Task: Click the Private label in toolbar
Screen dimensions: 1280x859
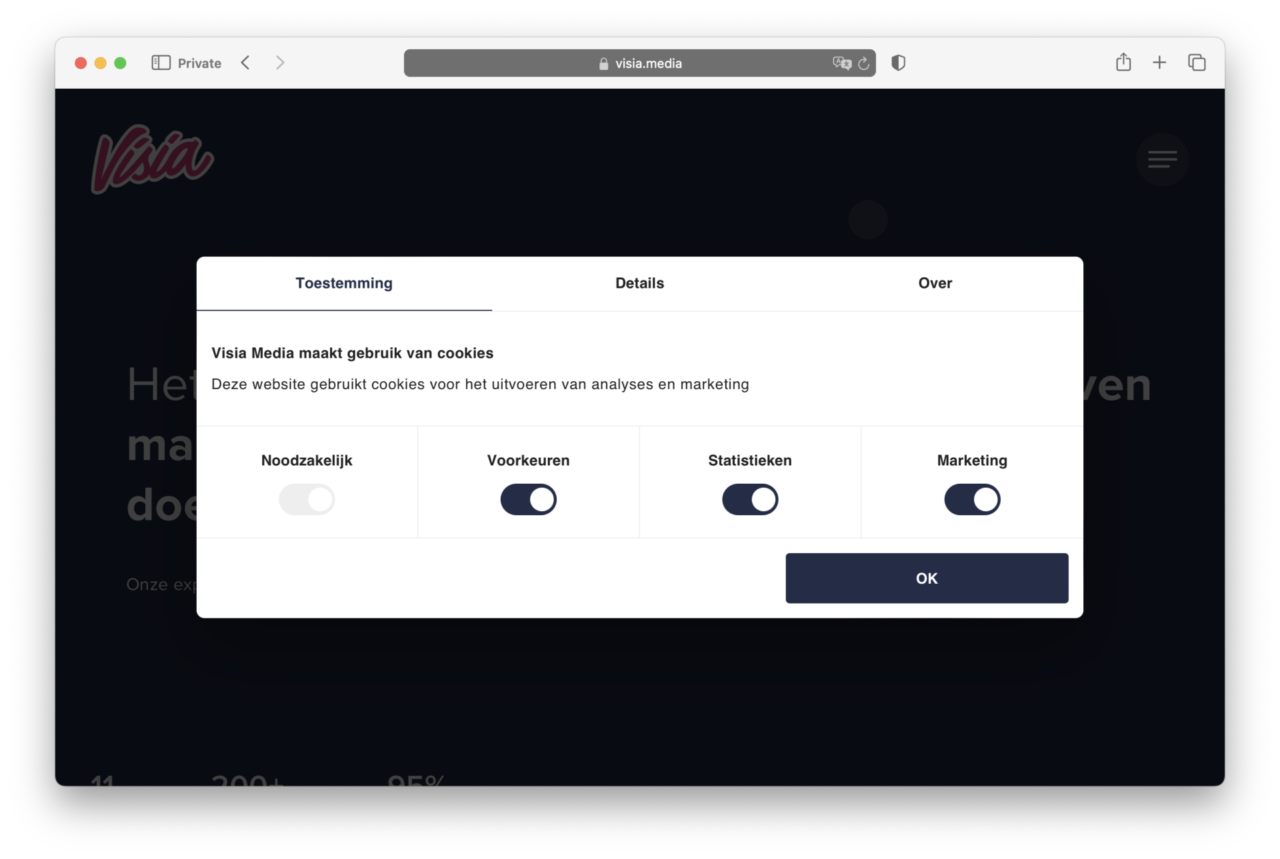Action: [200, 63]
